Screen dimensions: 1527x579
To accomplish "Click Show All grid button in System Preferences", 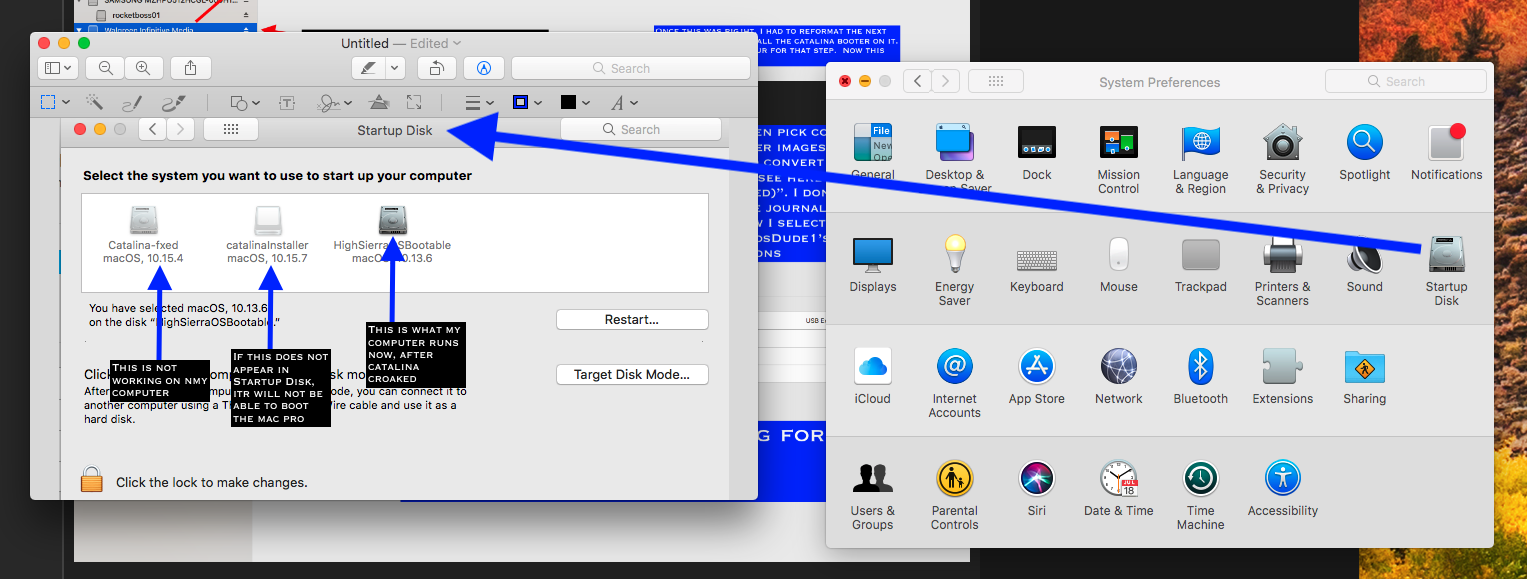I will [995, 82].
